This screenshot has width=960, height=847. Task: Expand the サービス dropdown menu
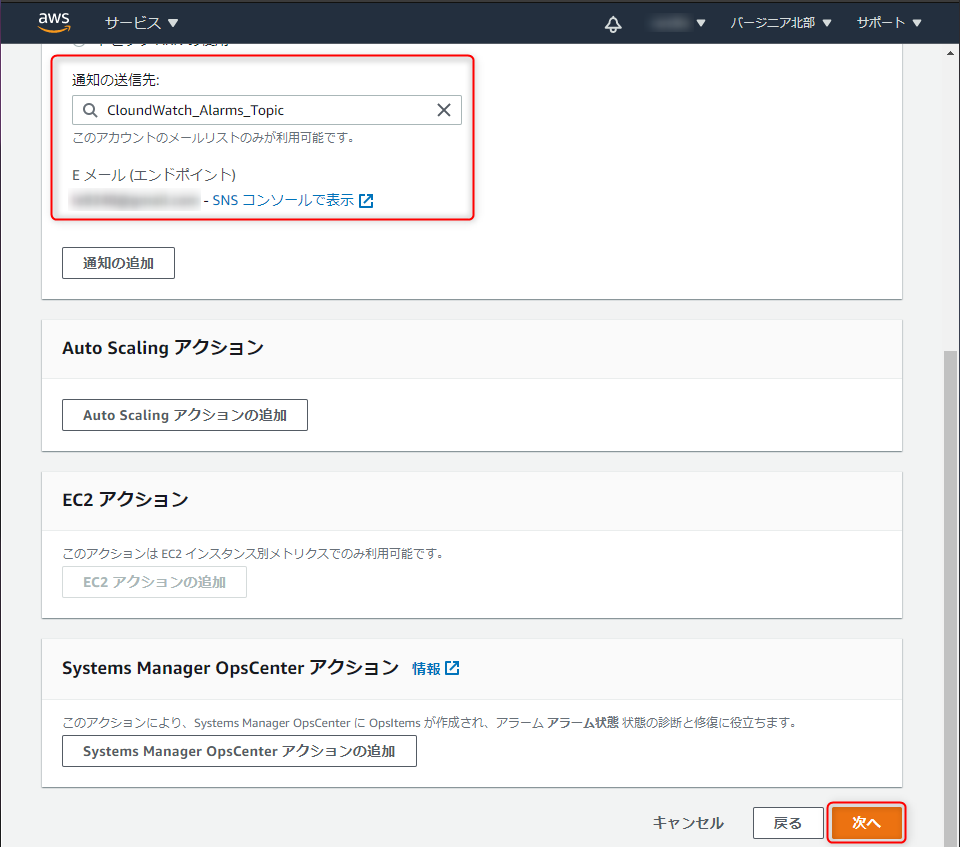(141, 23)
